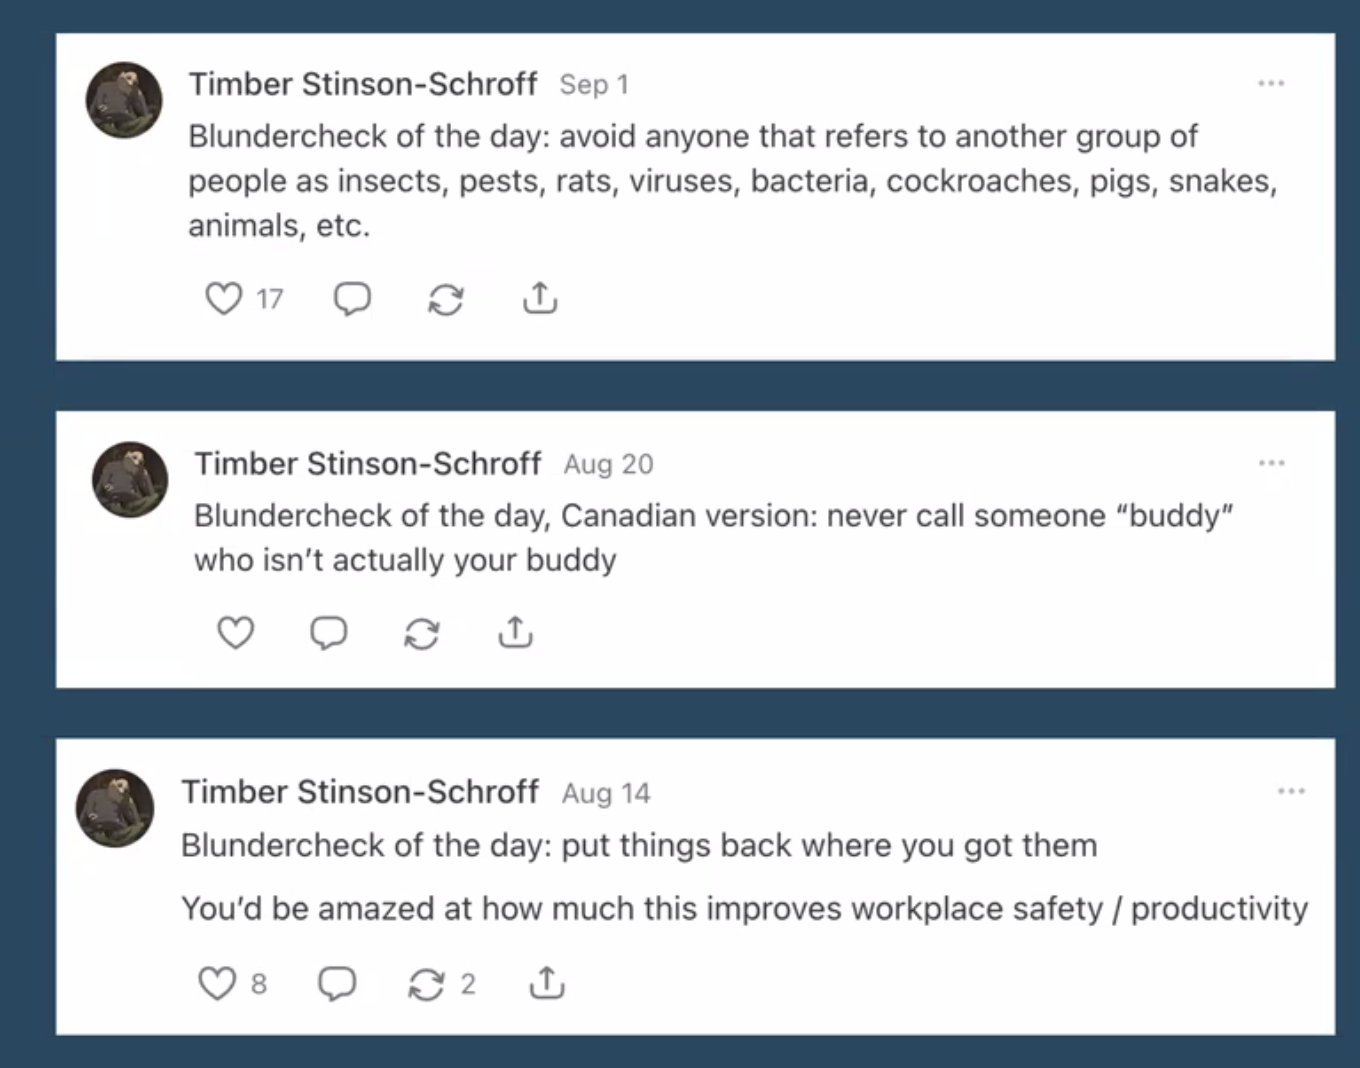Open author name on the Sep 1 post
Image resolution: width=1360 pixels, height=1068 pixels.
[x=363, y=84]
